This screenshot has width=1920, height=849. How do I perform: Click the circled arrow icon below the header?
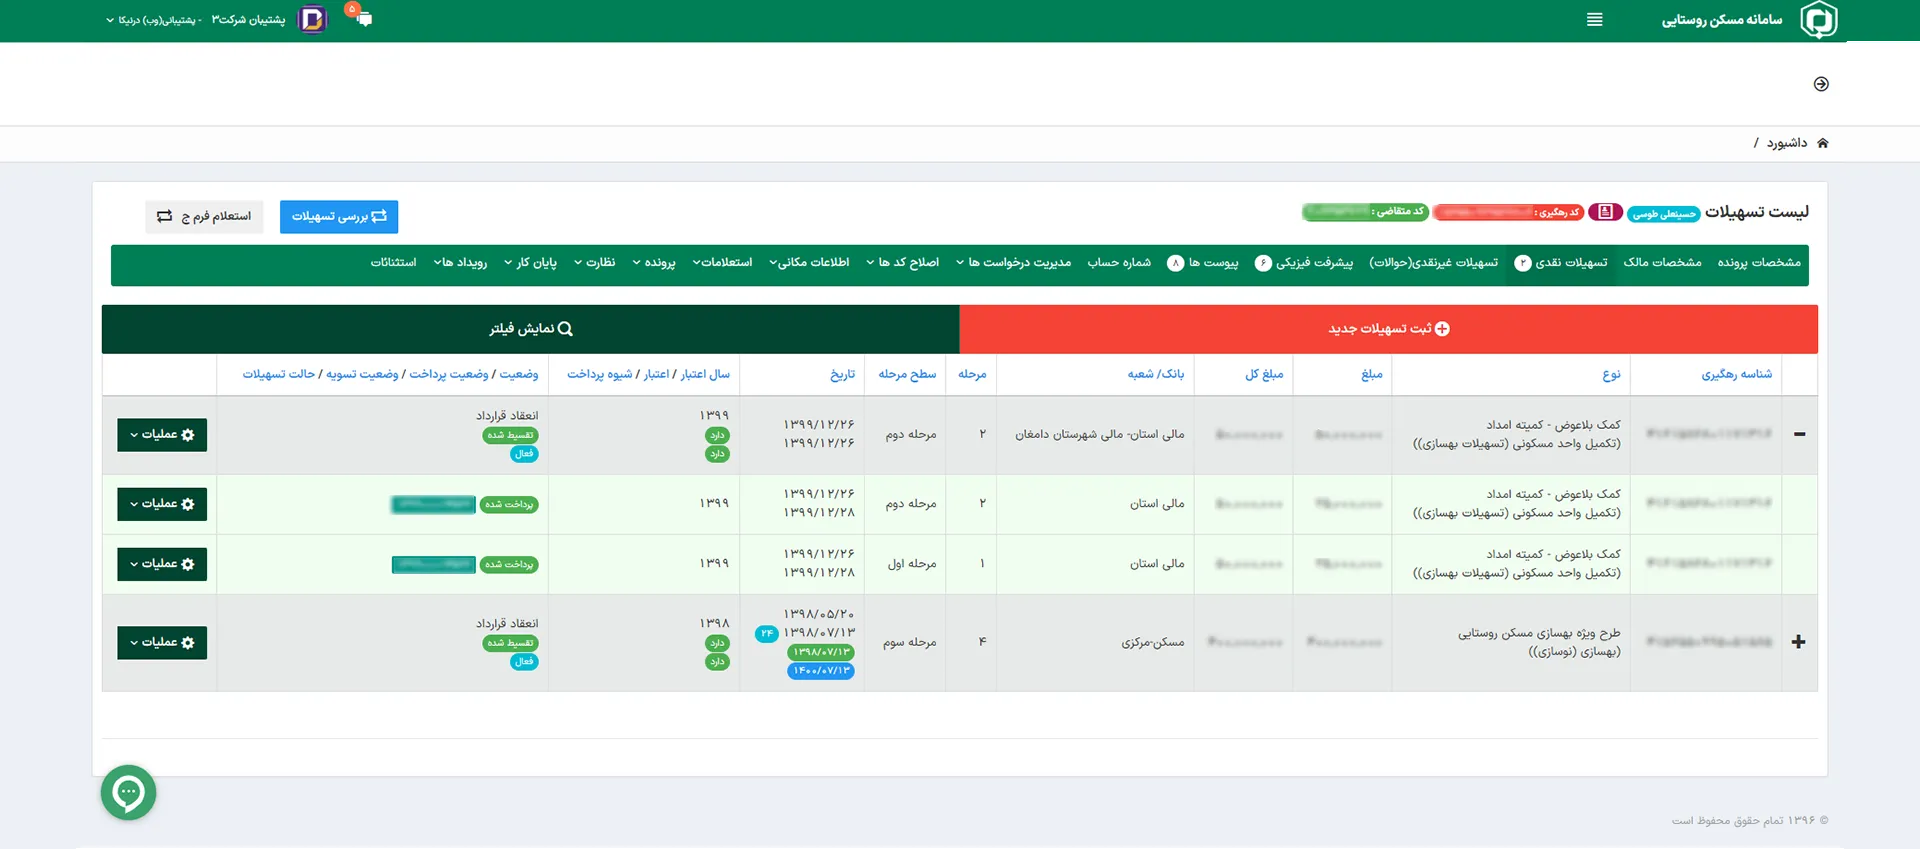pyautogui.click(x=1821, y=84)
